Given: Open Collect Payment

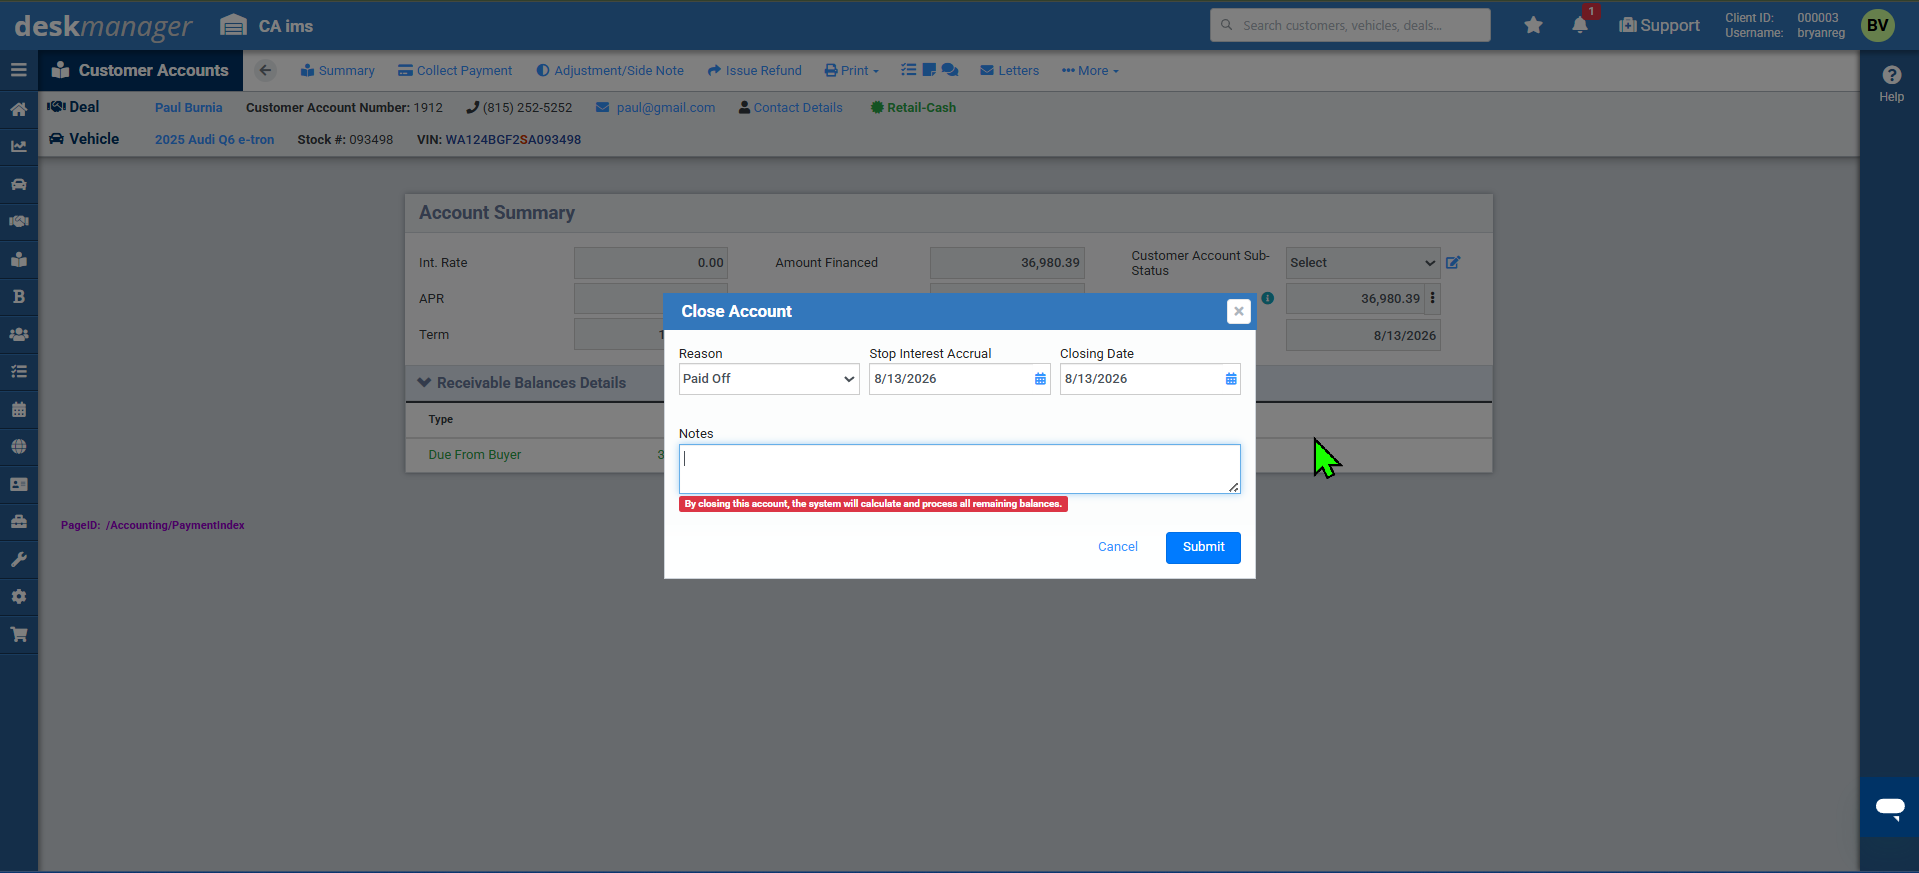Looking at the screenshot, I should (x=455, y=70).
